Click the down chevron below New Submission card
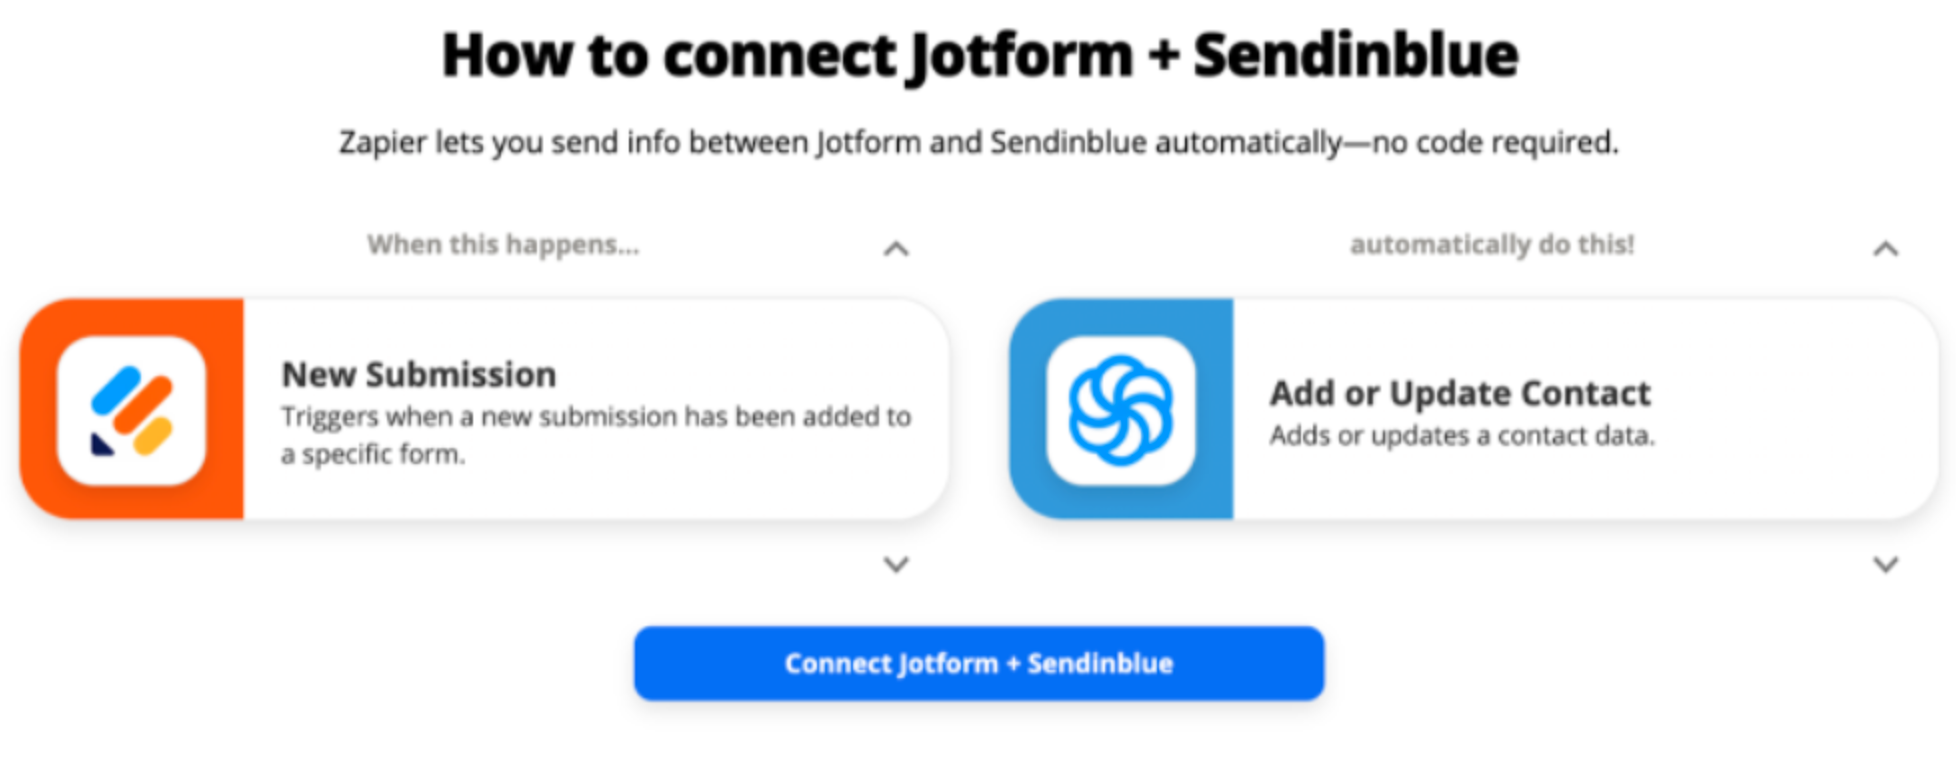The width and height of the screenshot is (1956, 776). [896, 565]
